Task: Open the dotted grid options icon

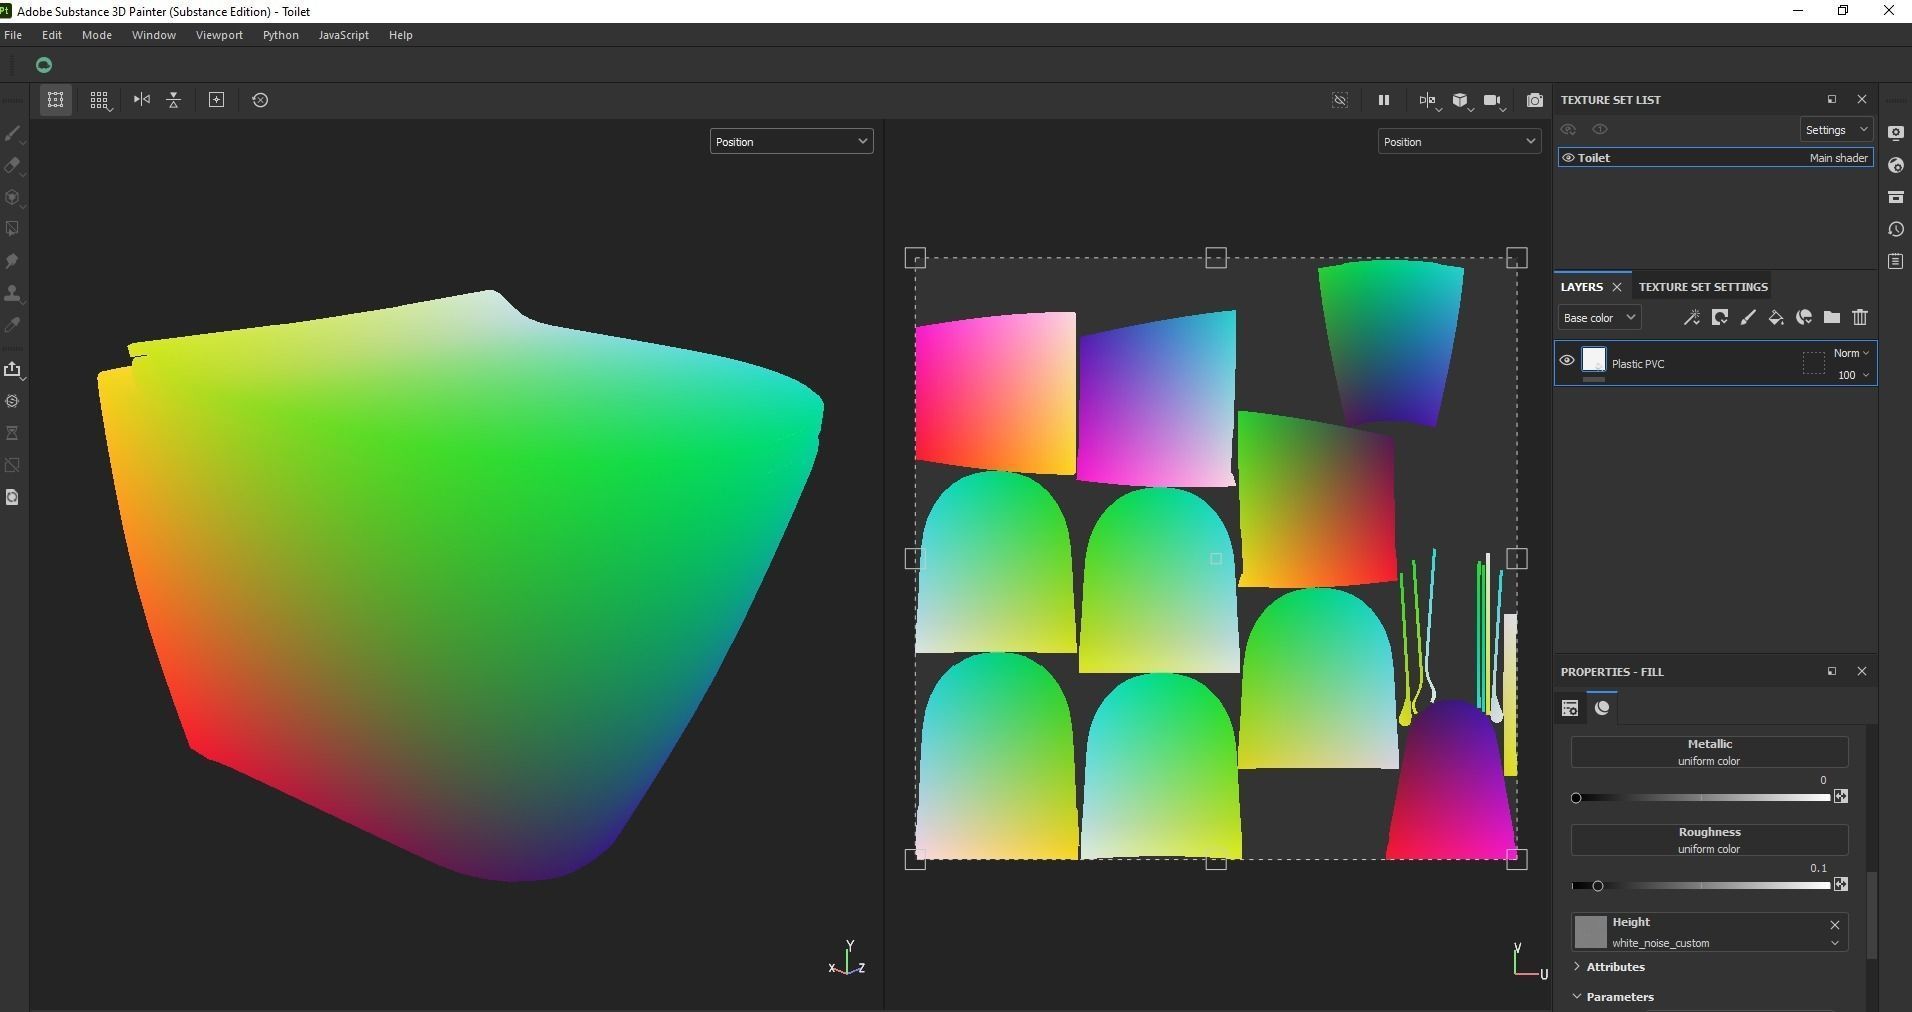Action: click(99, 100)
